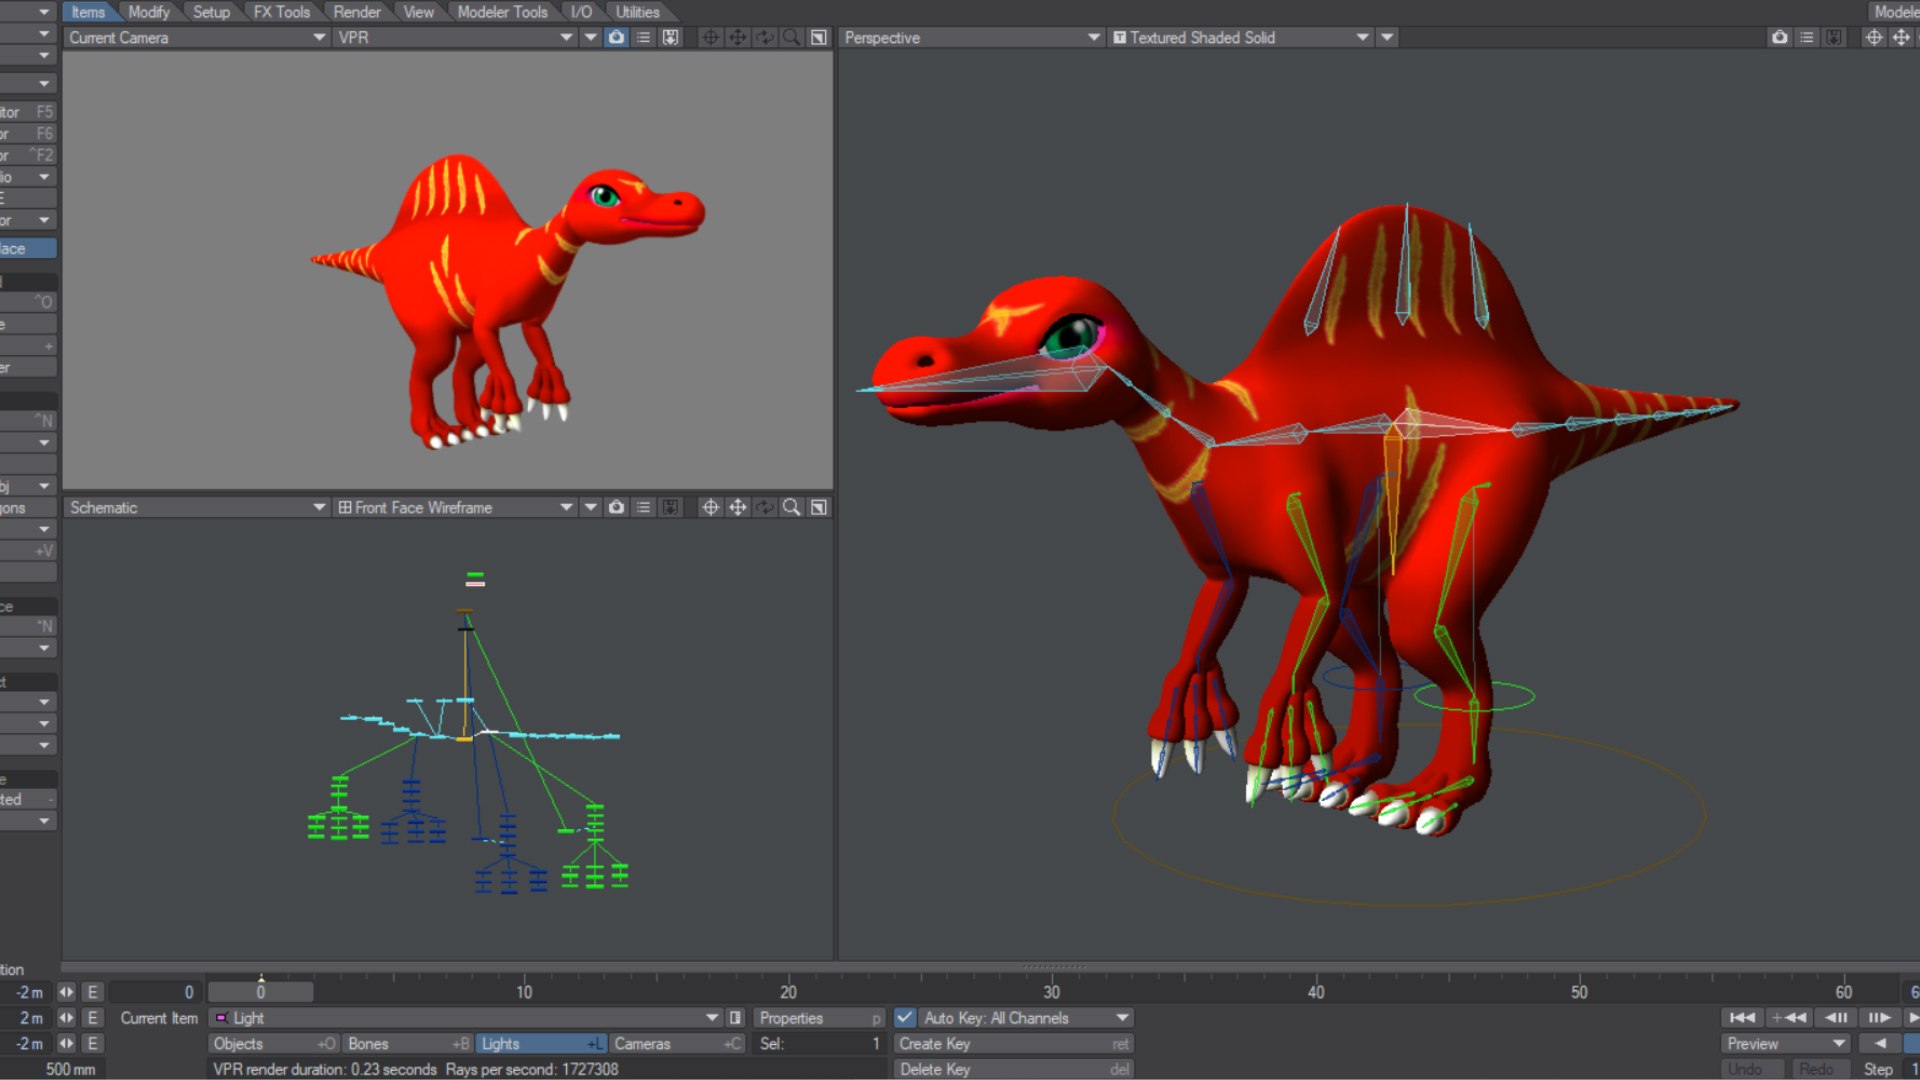The image size is (1920, 1080).
Task: Open Auto Key All Channels dropdown
Action: click(x=1026, y=1018)
